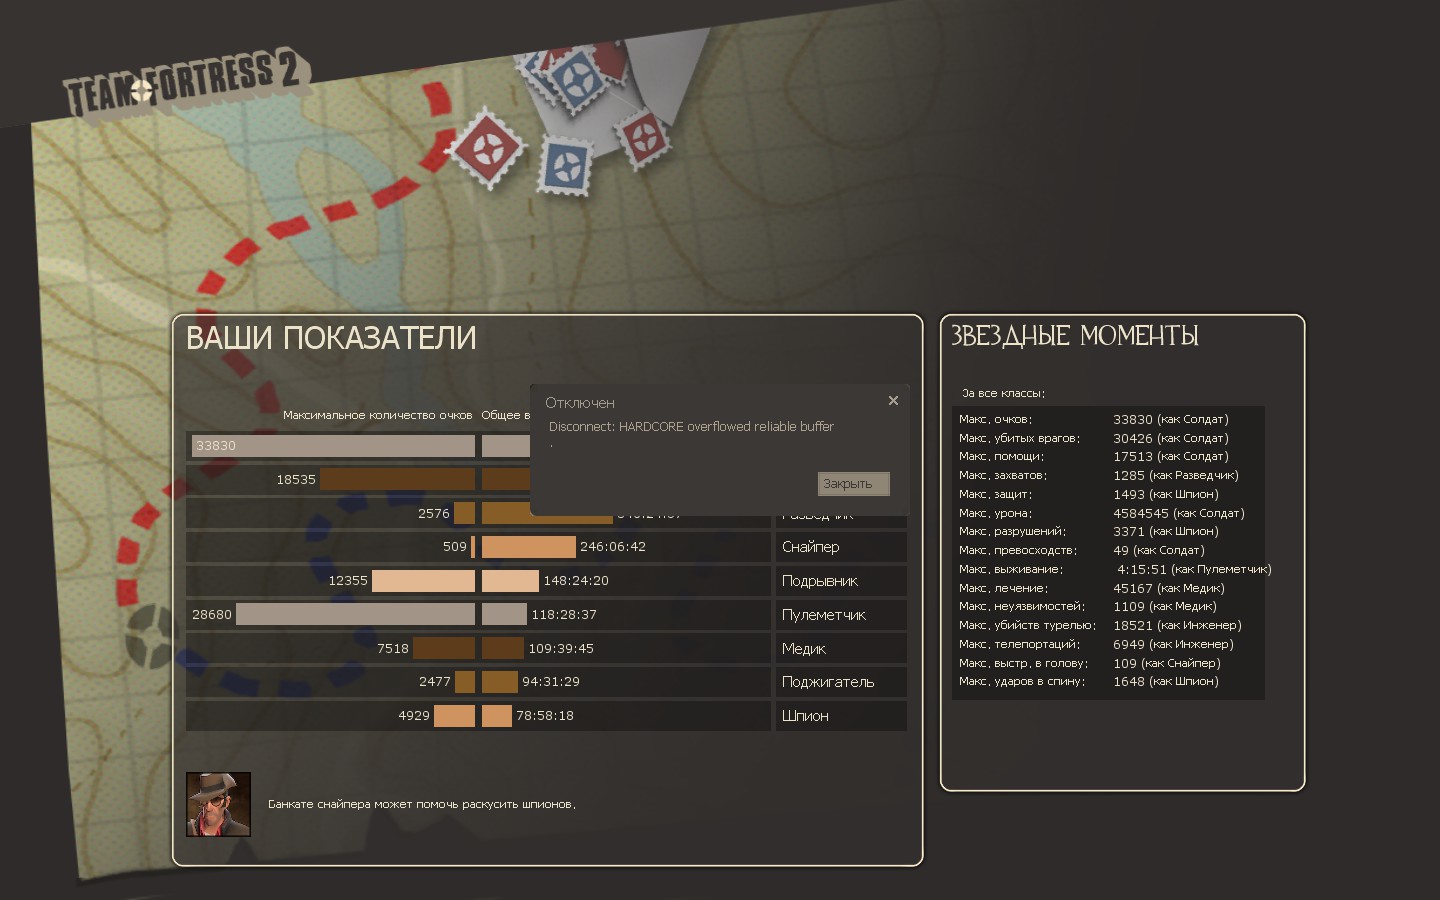Click the large red stamp on map
This screenshot has height=900, width=1440.
coord(487,149)
